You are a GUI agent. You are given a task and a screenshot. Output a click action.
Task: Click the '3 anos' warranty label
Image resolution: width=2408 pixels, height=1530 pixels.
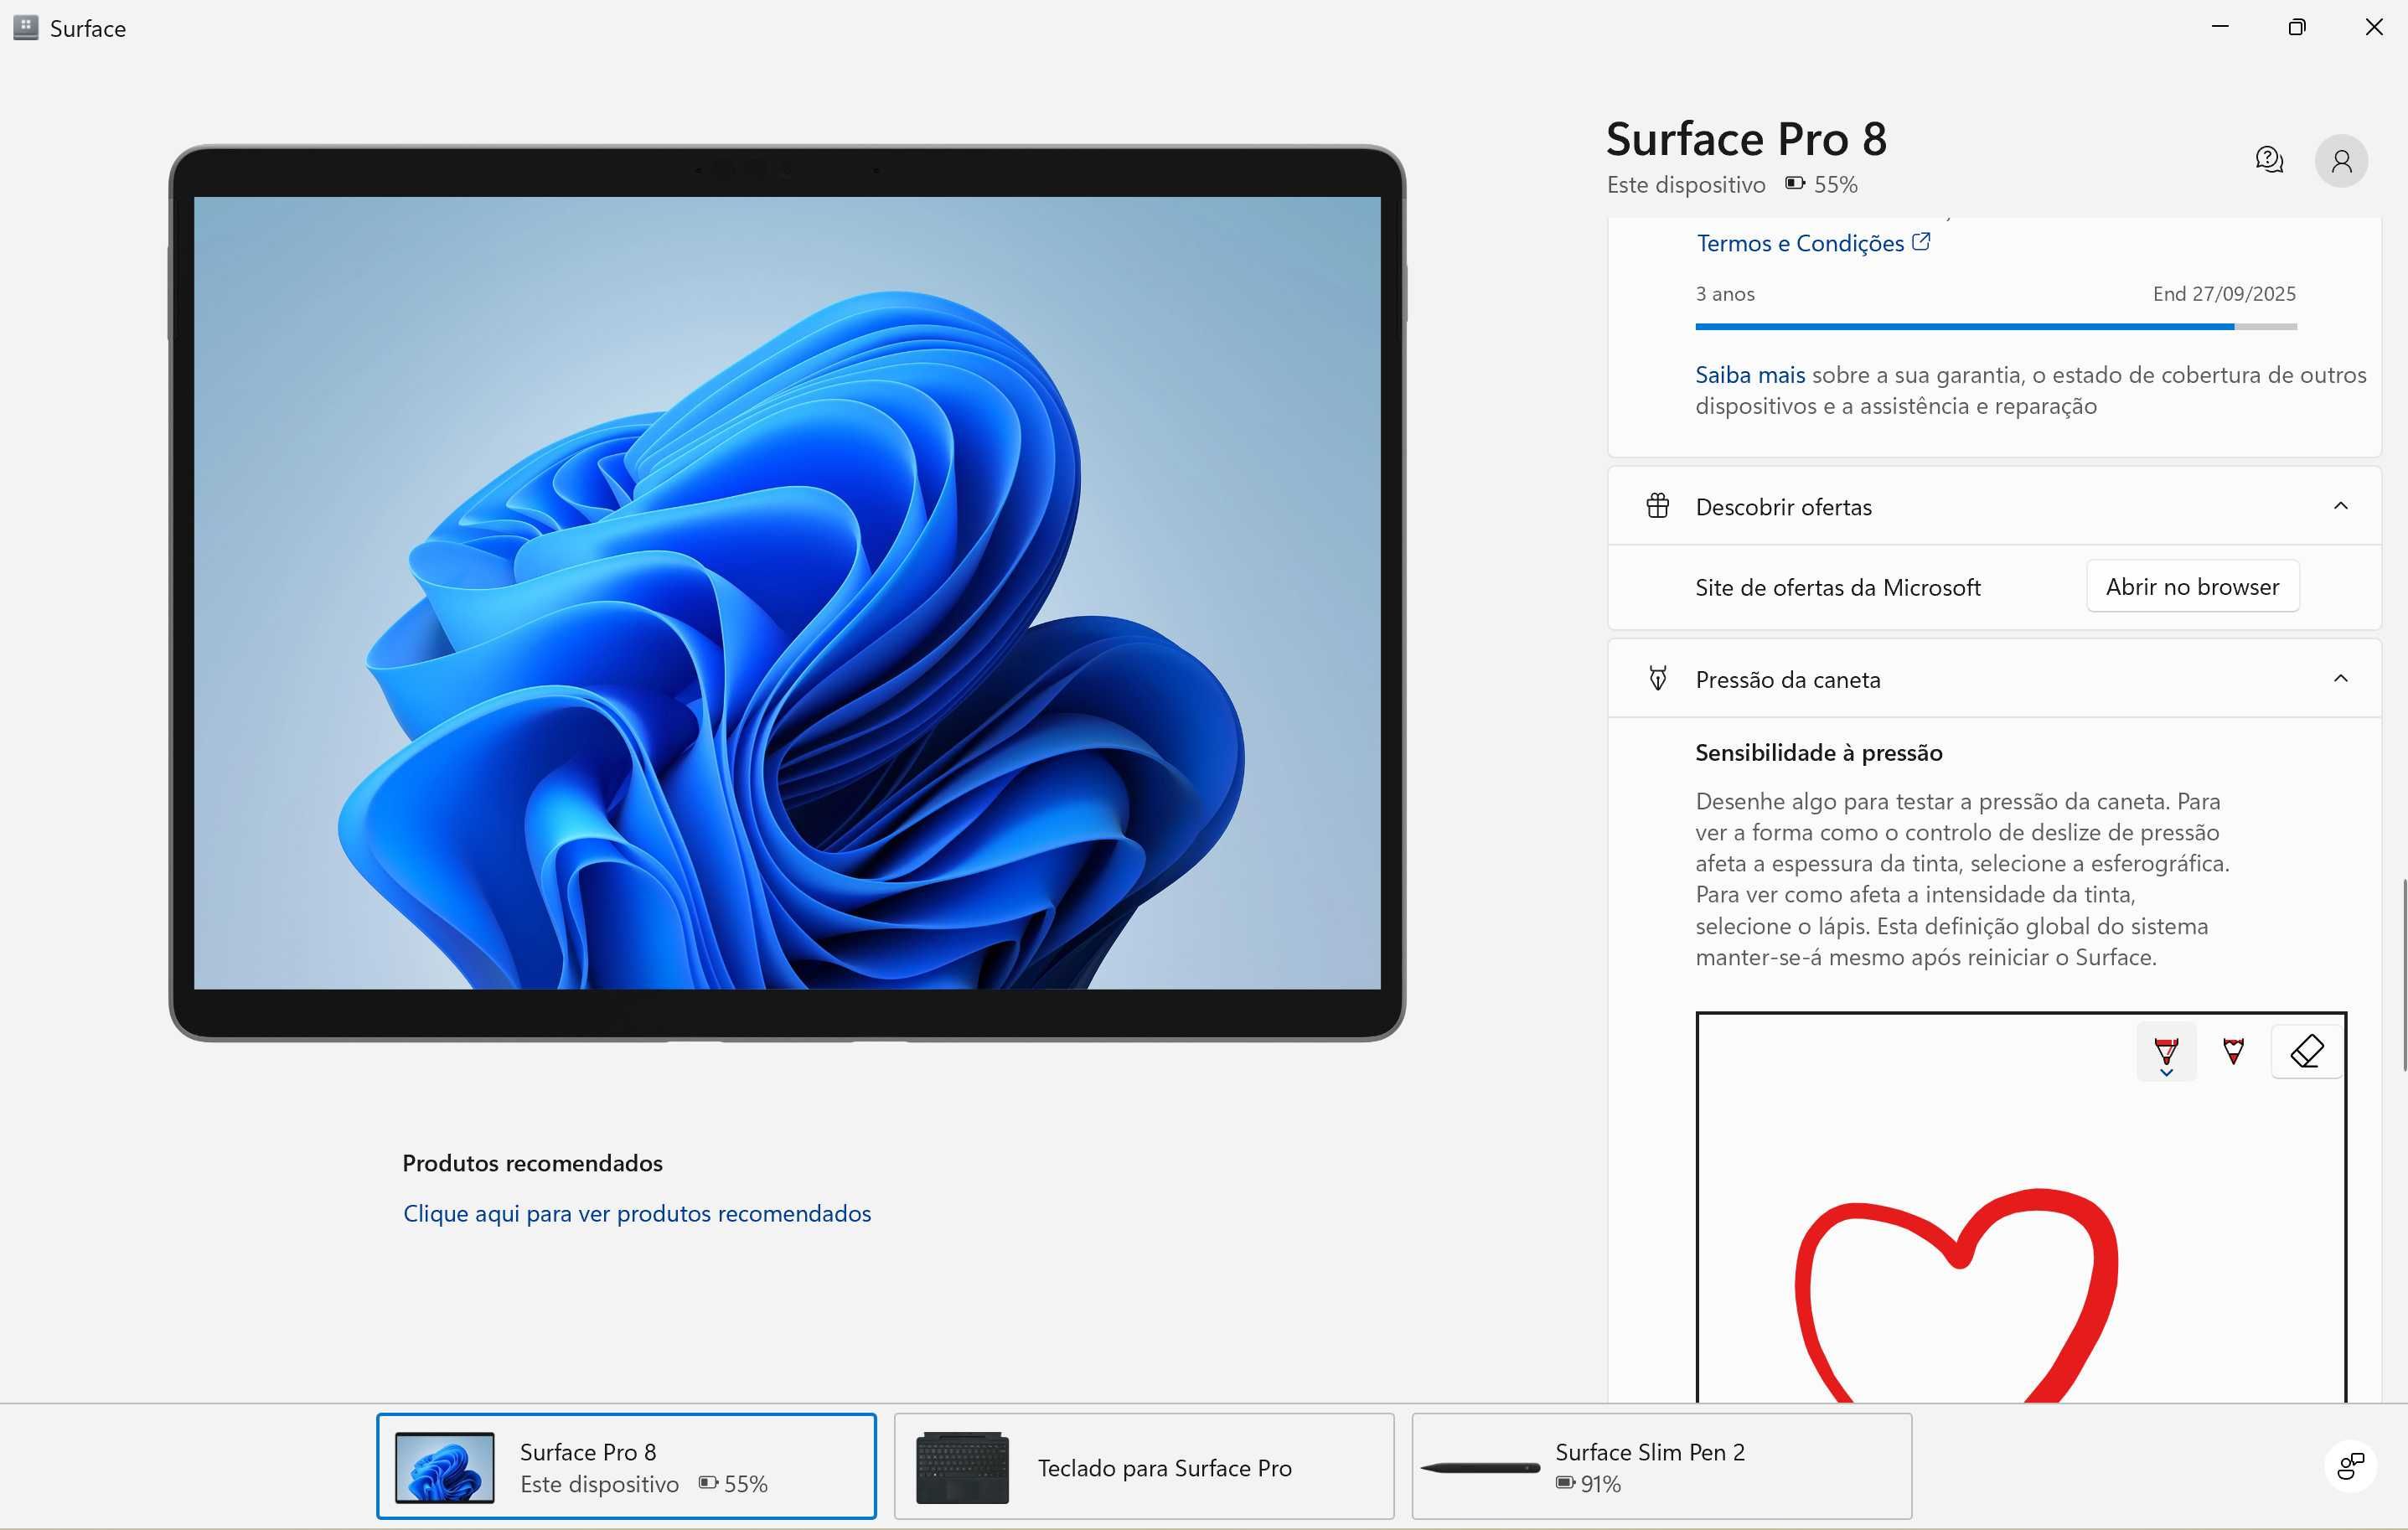coord(1725,294)
